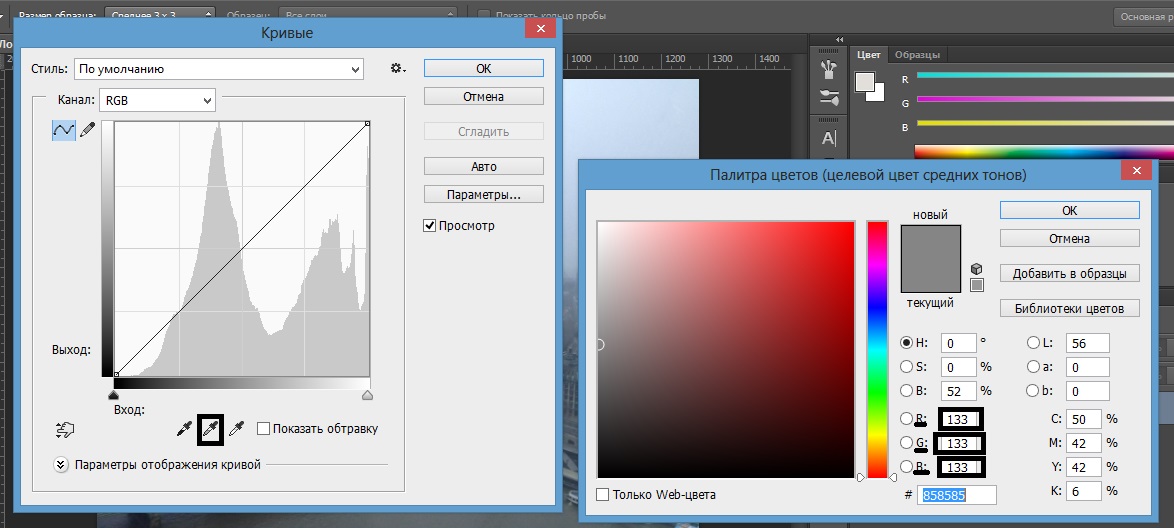The image size is (1174, 528).
Task: Enable the Показать обтравку checkbox
Action: [263, 428]
